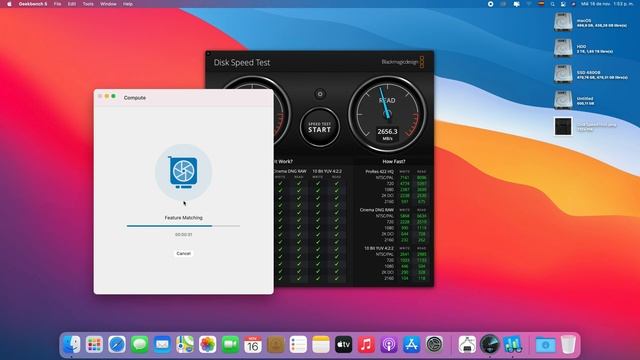Select the Untitled drive on the desktop
The image size is (640, 360).
pos(563,100)
